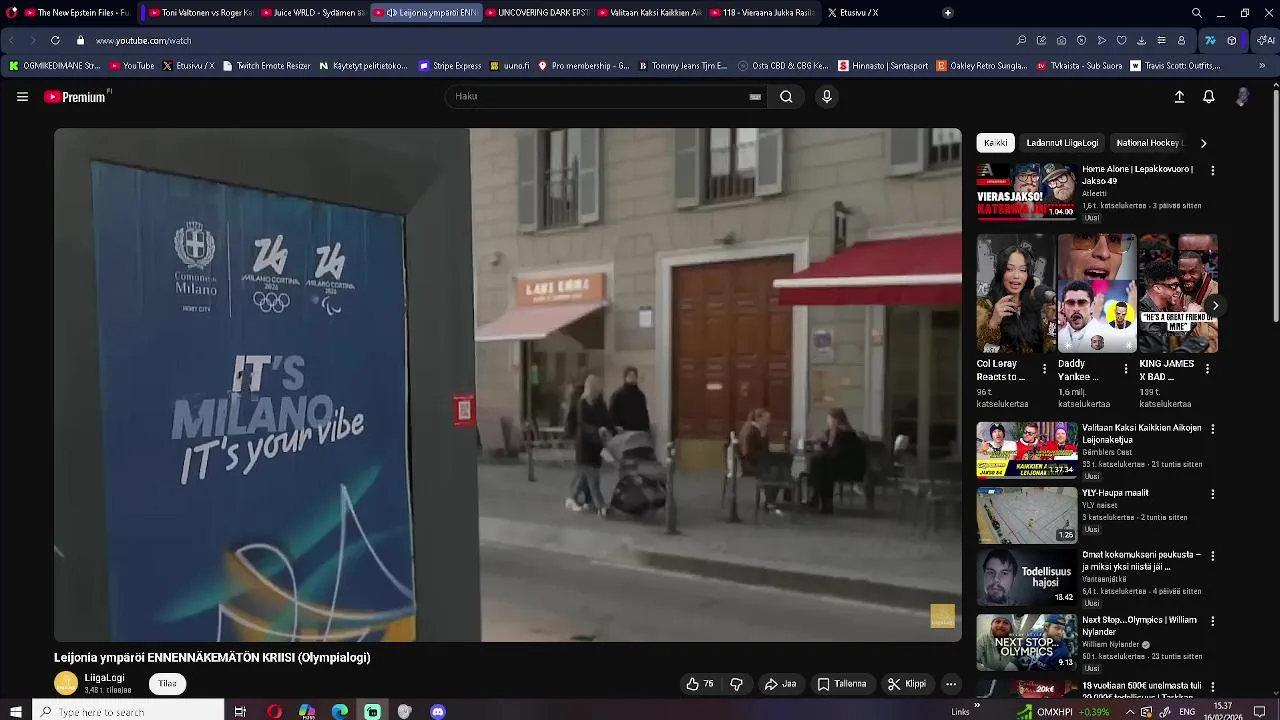Switch to the Etusivu / X tab

coord(853,13)
